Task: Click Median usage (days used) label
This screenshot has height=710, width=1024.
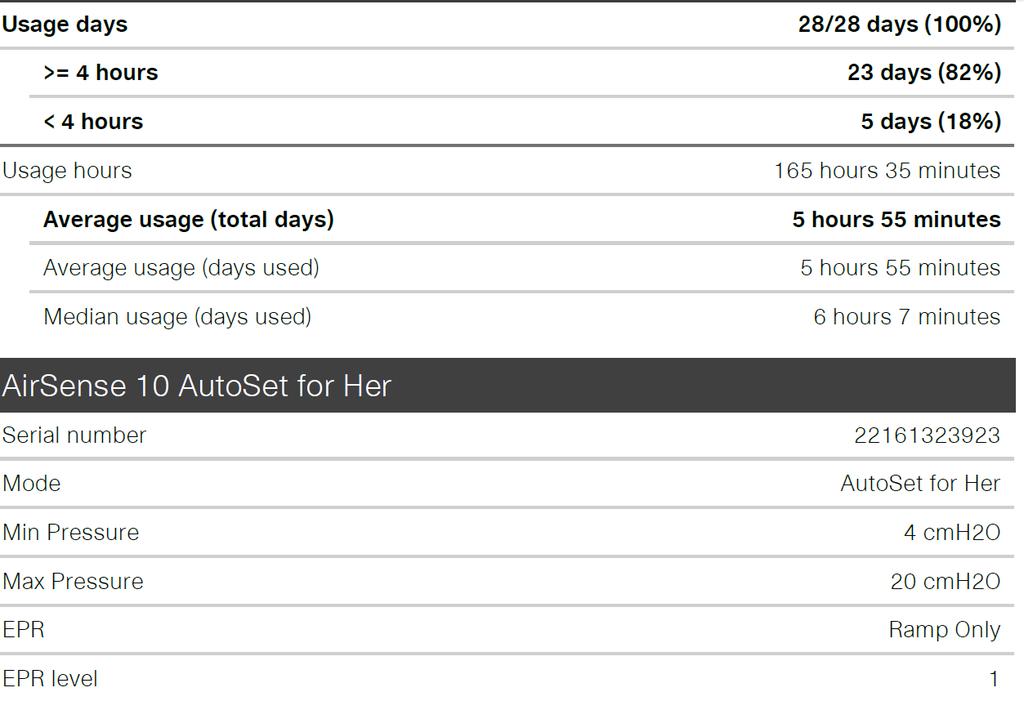Action: coord(177,317)
